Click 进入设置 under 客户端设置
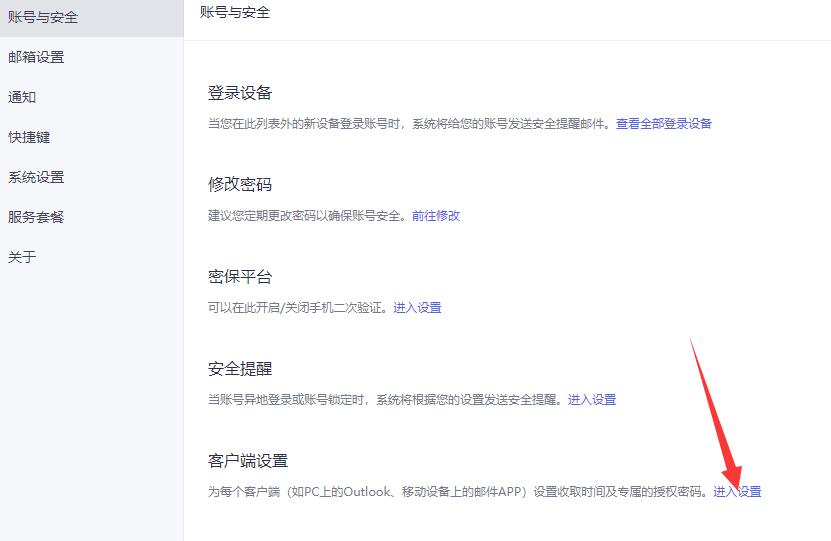831x541 pixels. (x=737, y=492)
